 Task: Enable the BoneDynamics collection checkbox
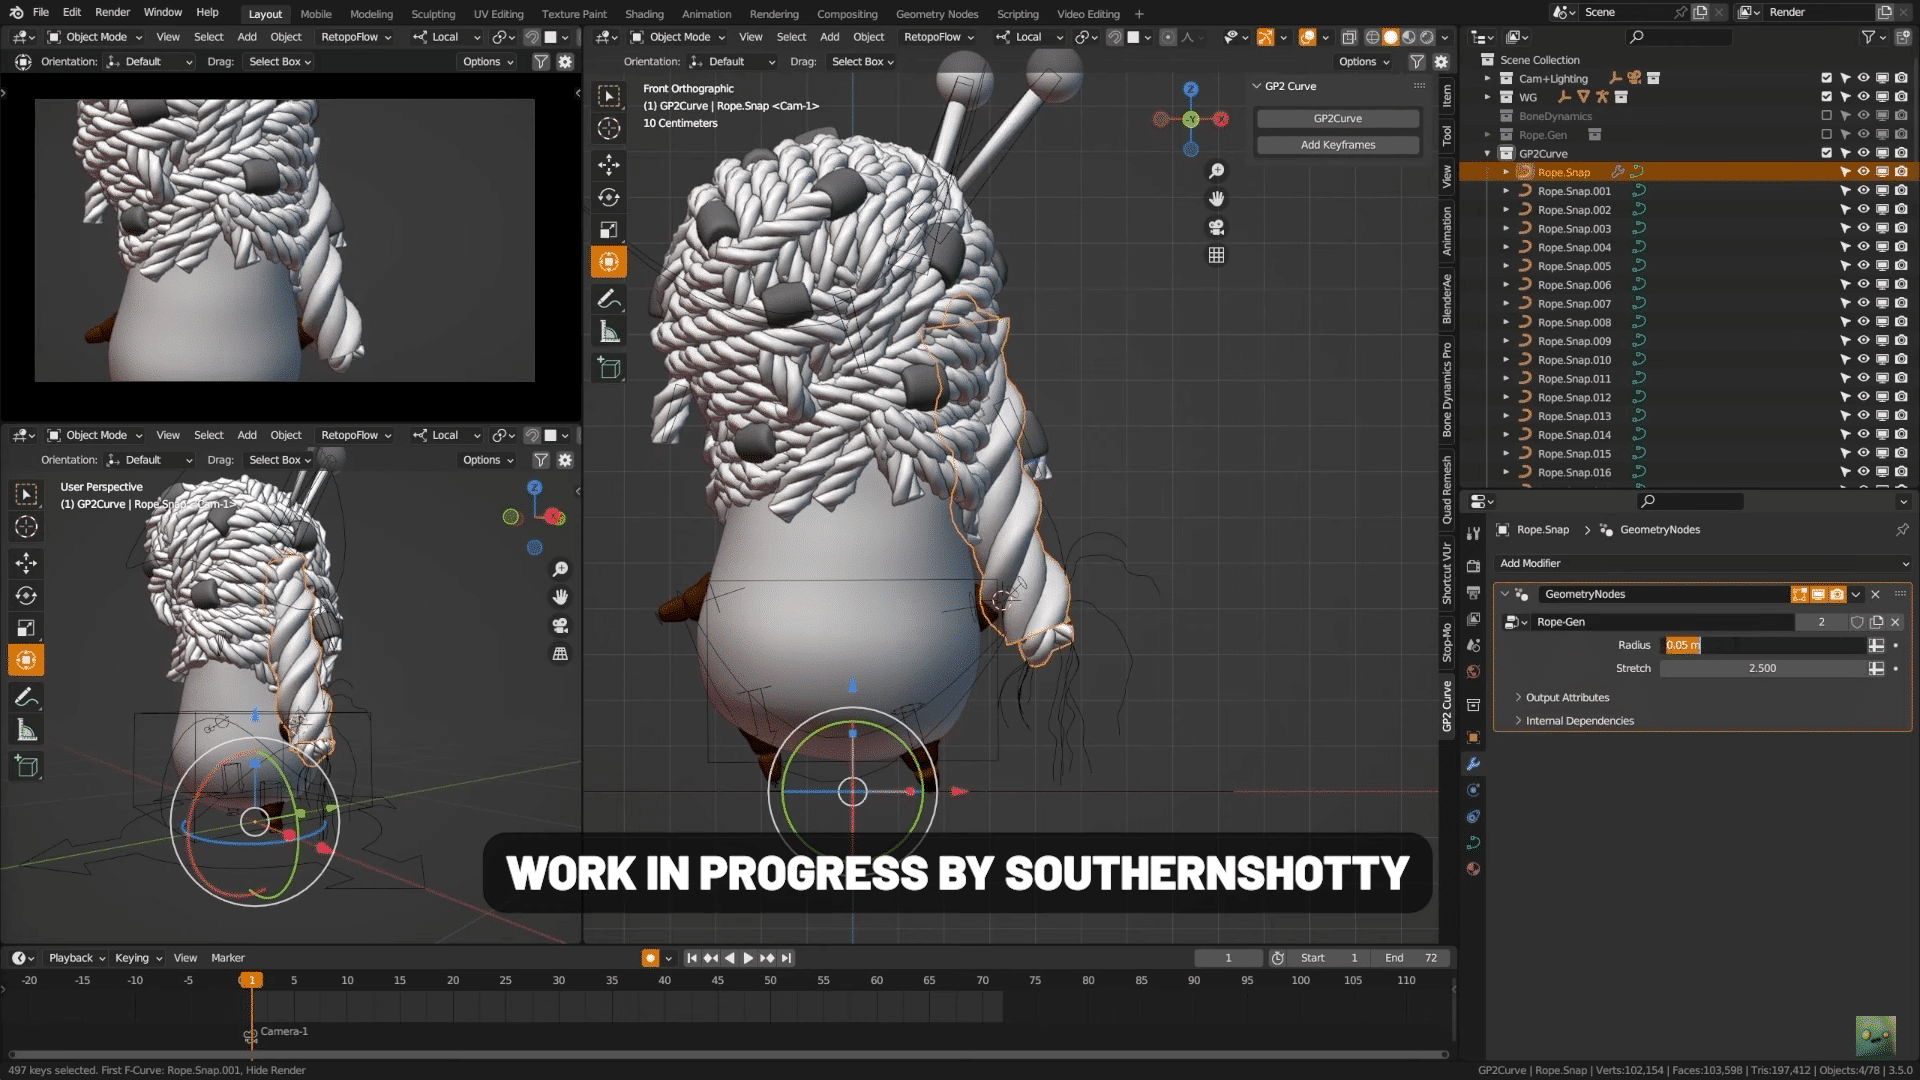[x=1827, y=116]
